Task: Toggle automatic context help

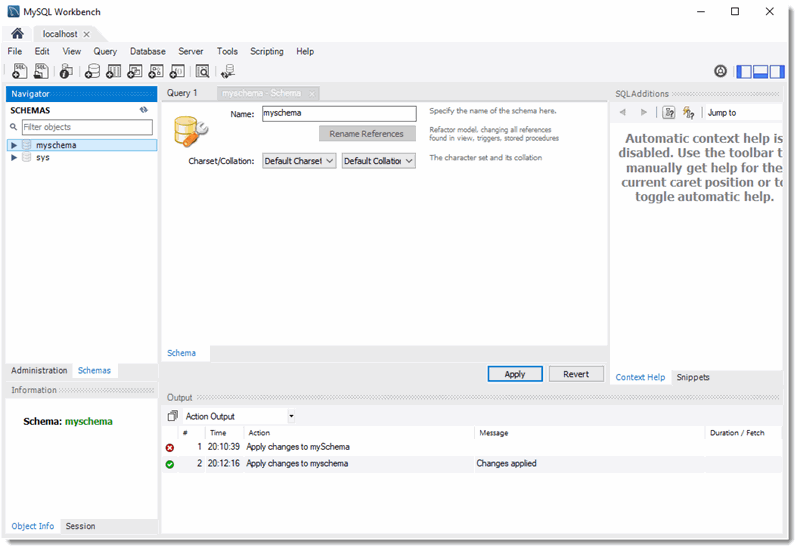Action: point(689,112)
